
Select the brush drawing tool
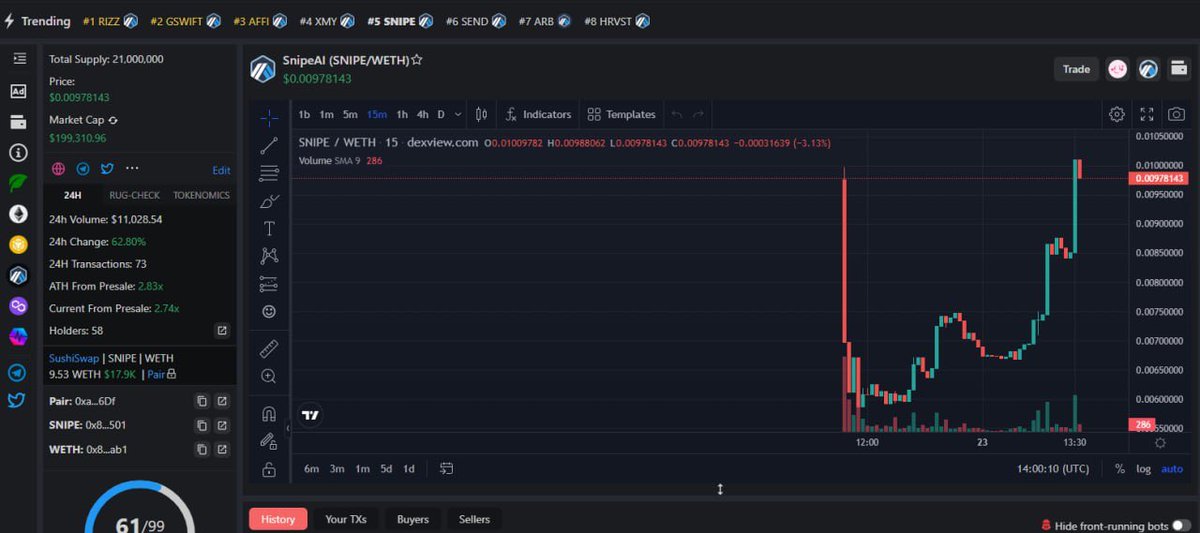point(269,201)
